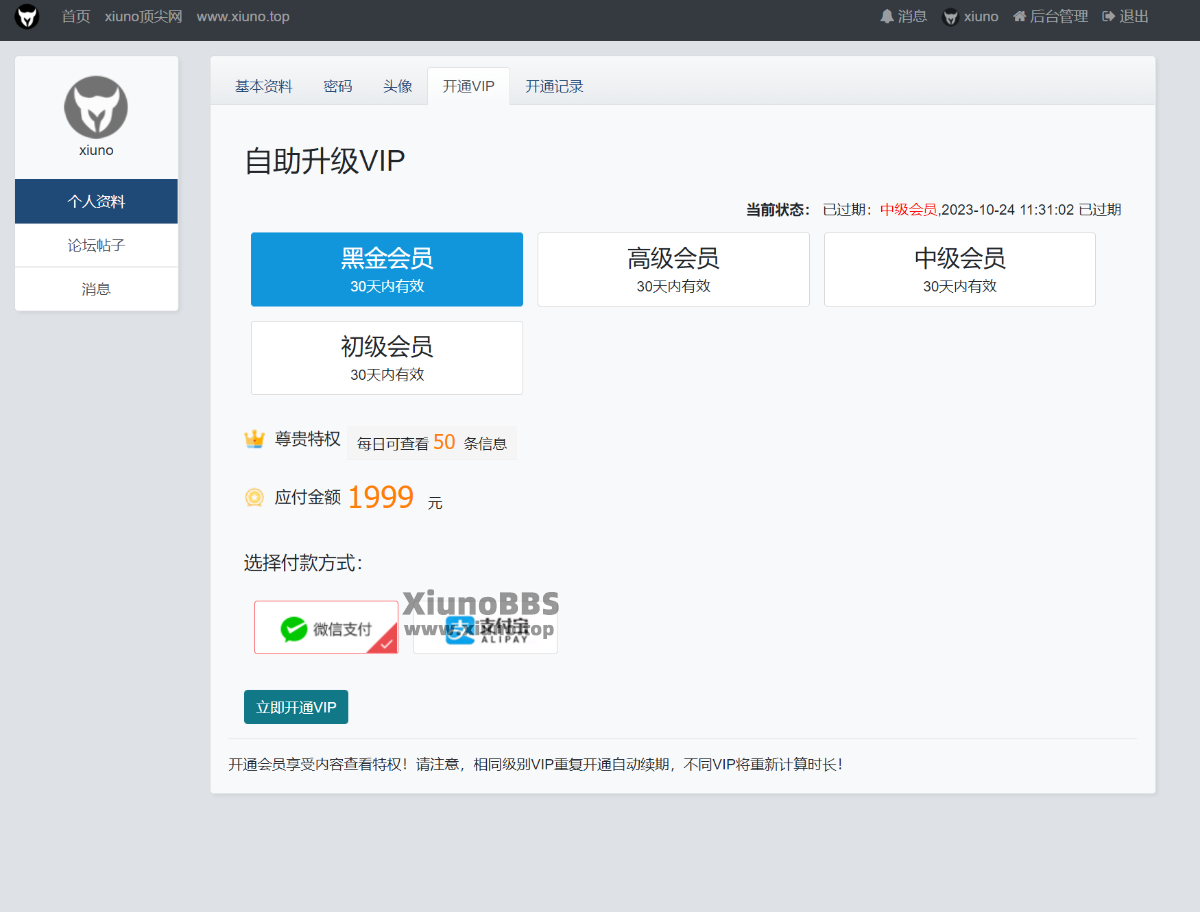1200x912 pixels.
Task: Click the xiuno user avatar in the navbar
Action: tap(950, 17)
